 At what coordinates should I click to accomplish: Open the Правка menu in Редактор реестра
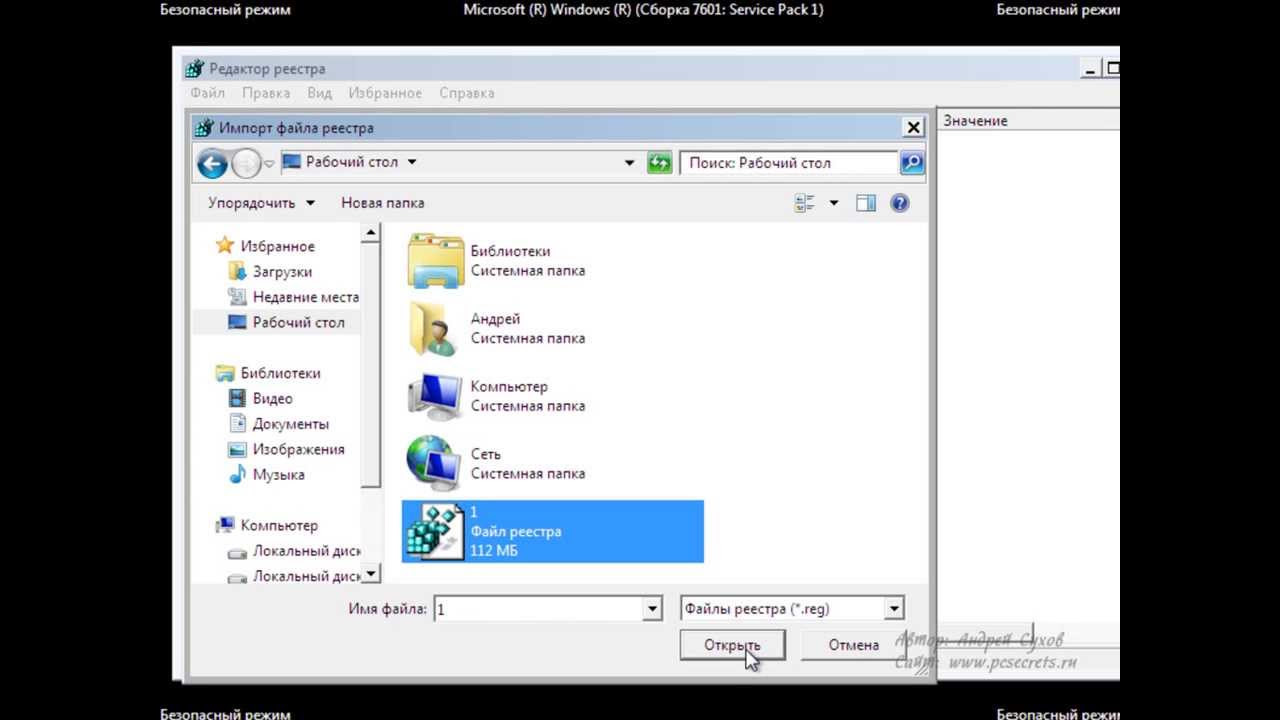(x=266, y=93)
